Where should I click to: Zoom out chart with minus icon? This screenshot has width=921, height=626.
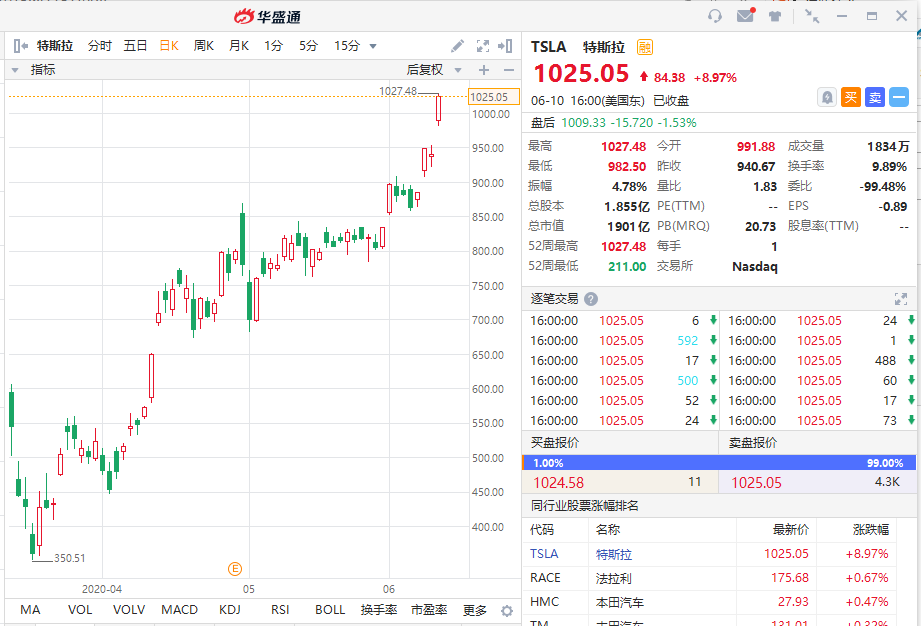point(509,70)
